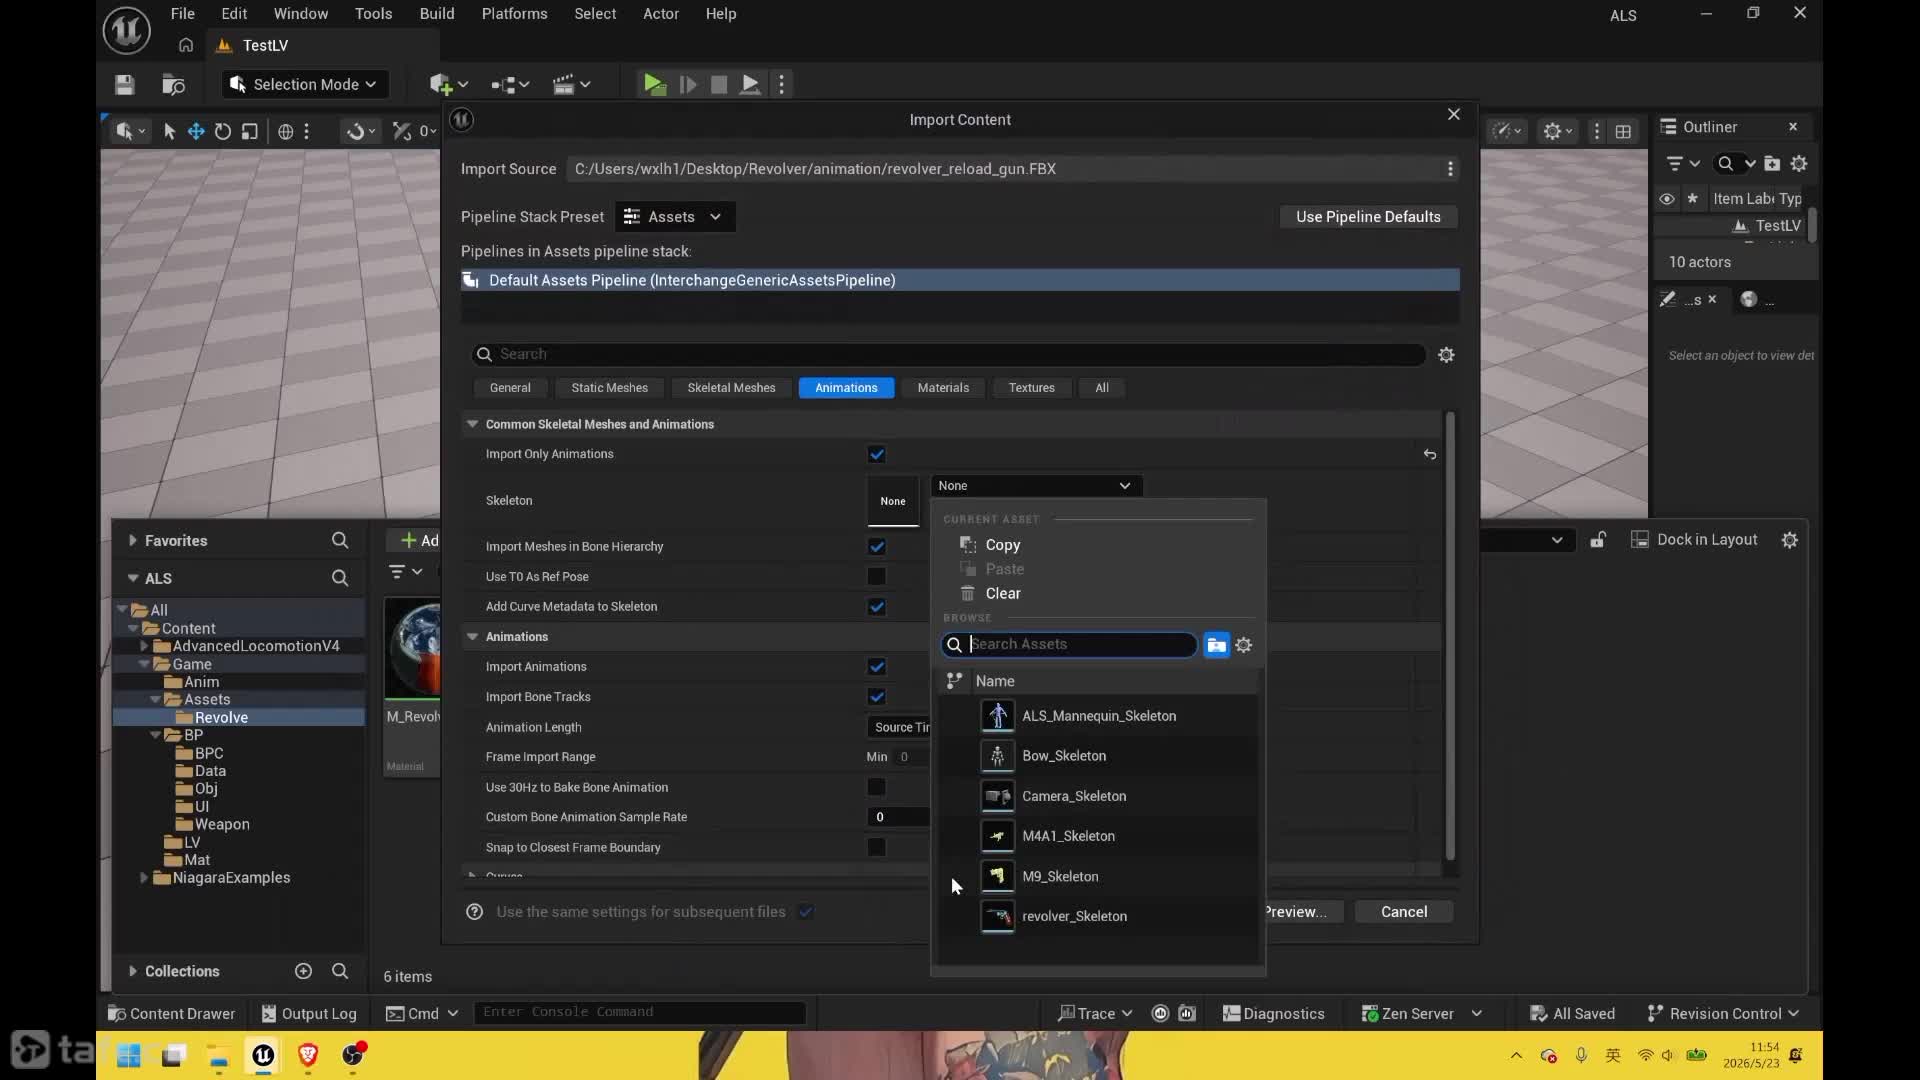The image size is (1920, 1080).
Task: Add new folder in Outliner
Action: tap(1772, 164)
